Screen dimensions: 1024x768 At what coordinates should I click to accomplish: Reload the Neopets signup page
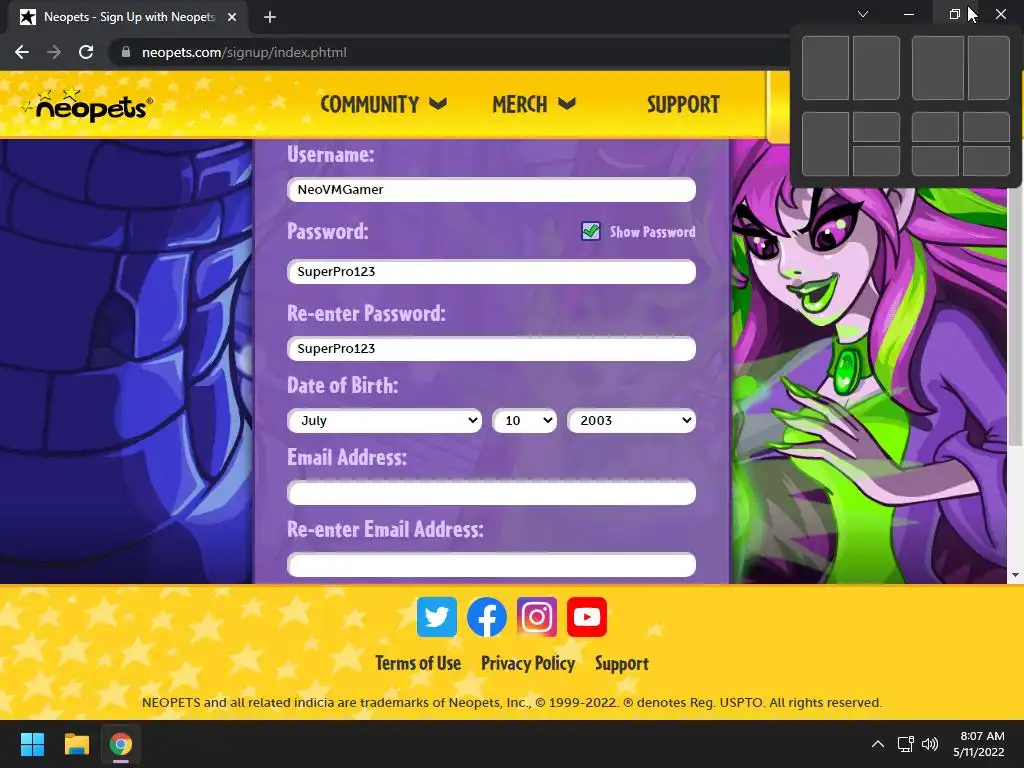86,52
